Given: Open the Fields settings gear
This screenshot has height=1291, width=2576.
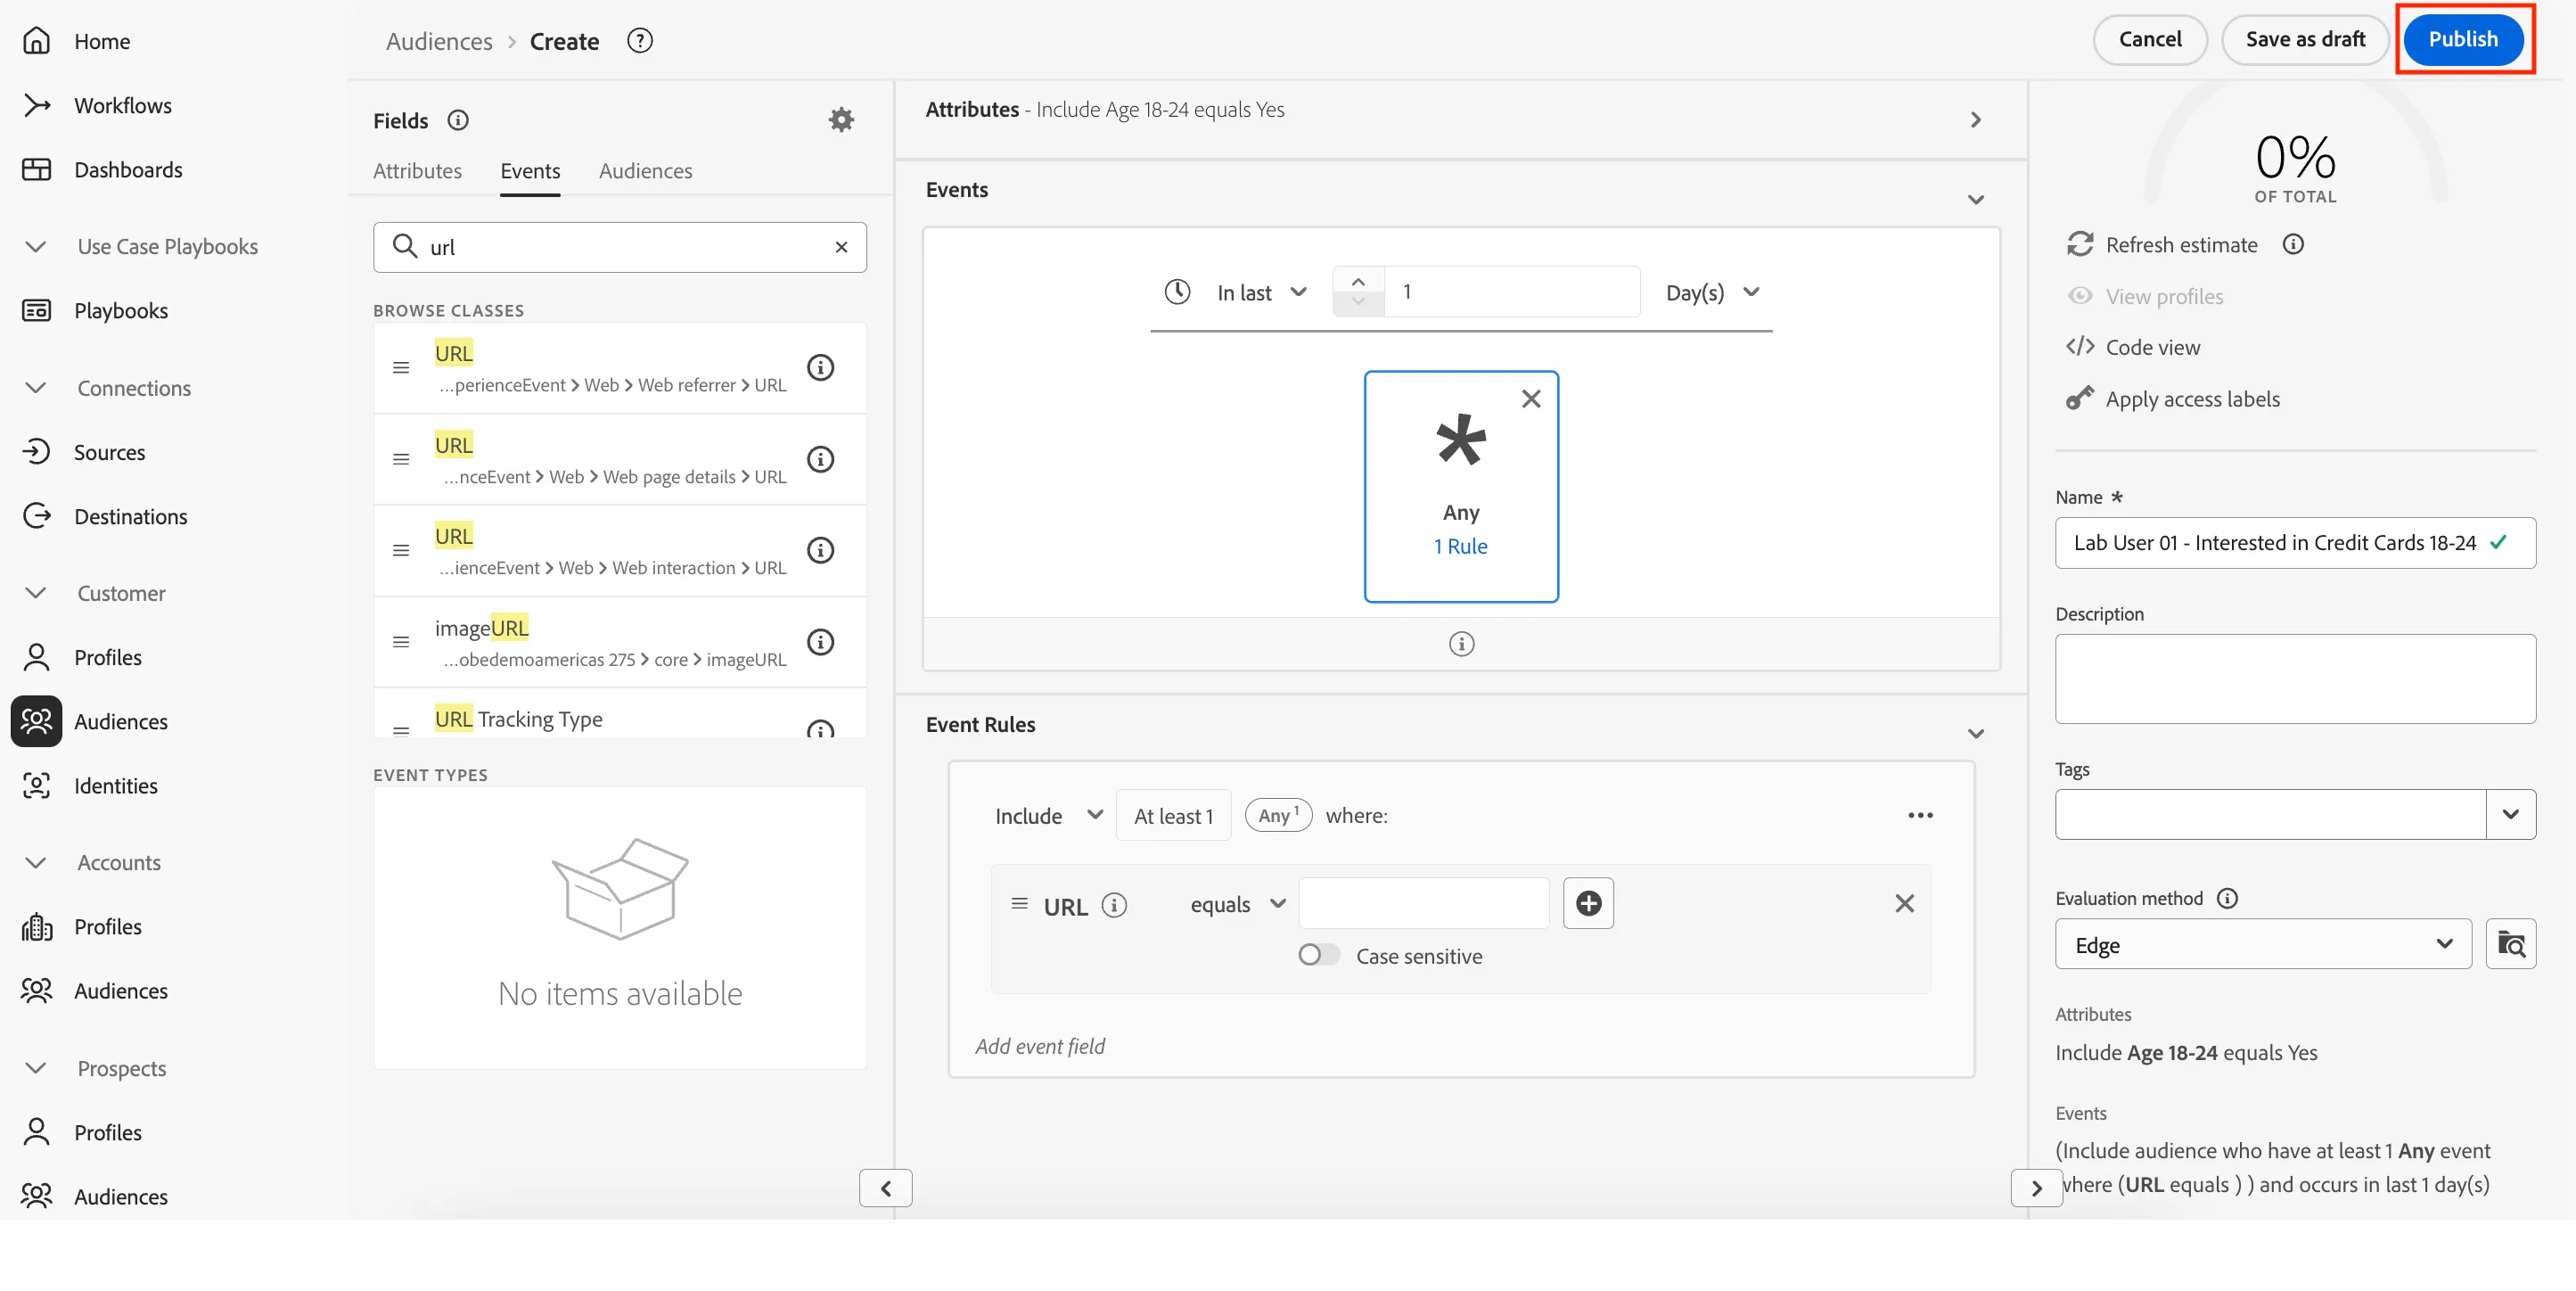Looking at the screenshot, I should point(841,120).
